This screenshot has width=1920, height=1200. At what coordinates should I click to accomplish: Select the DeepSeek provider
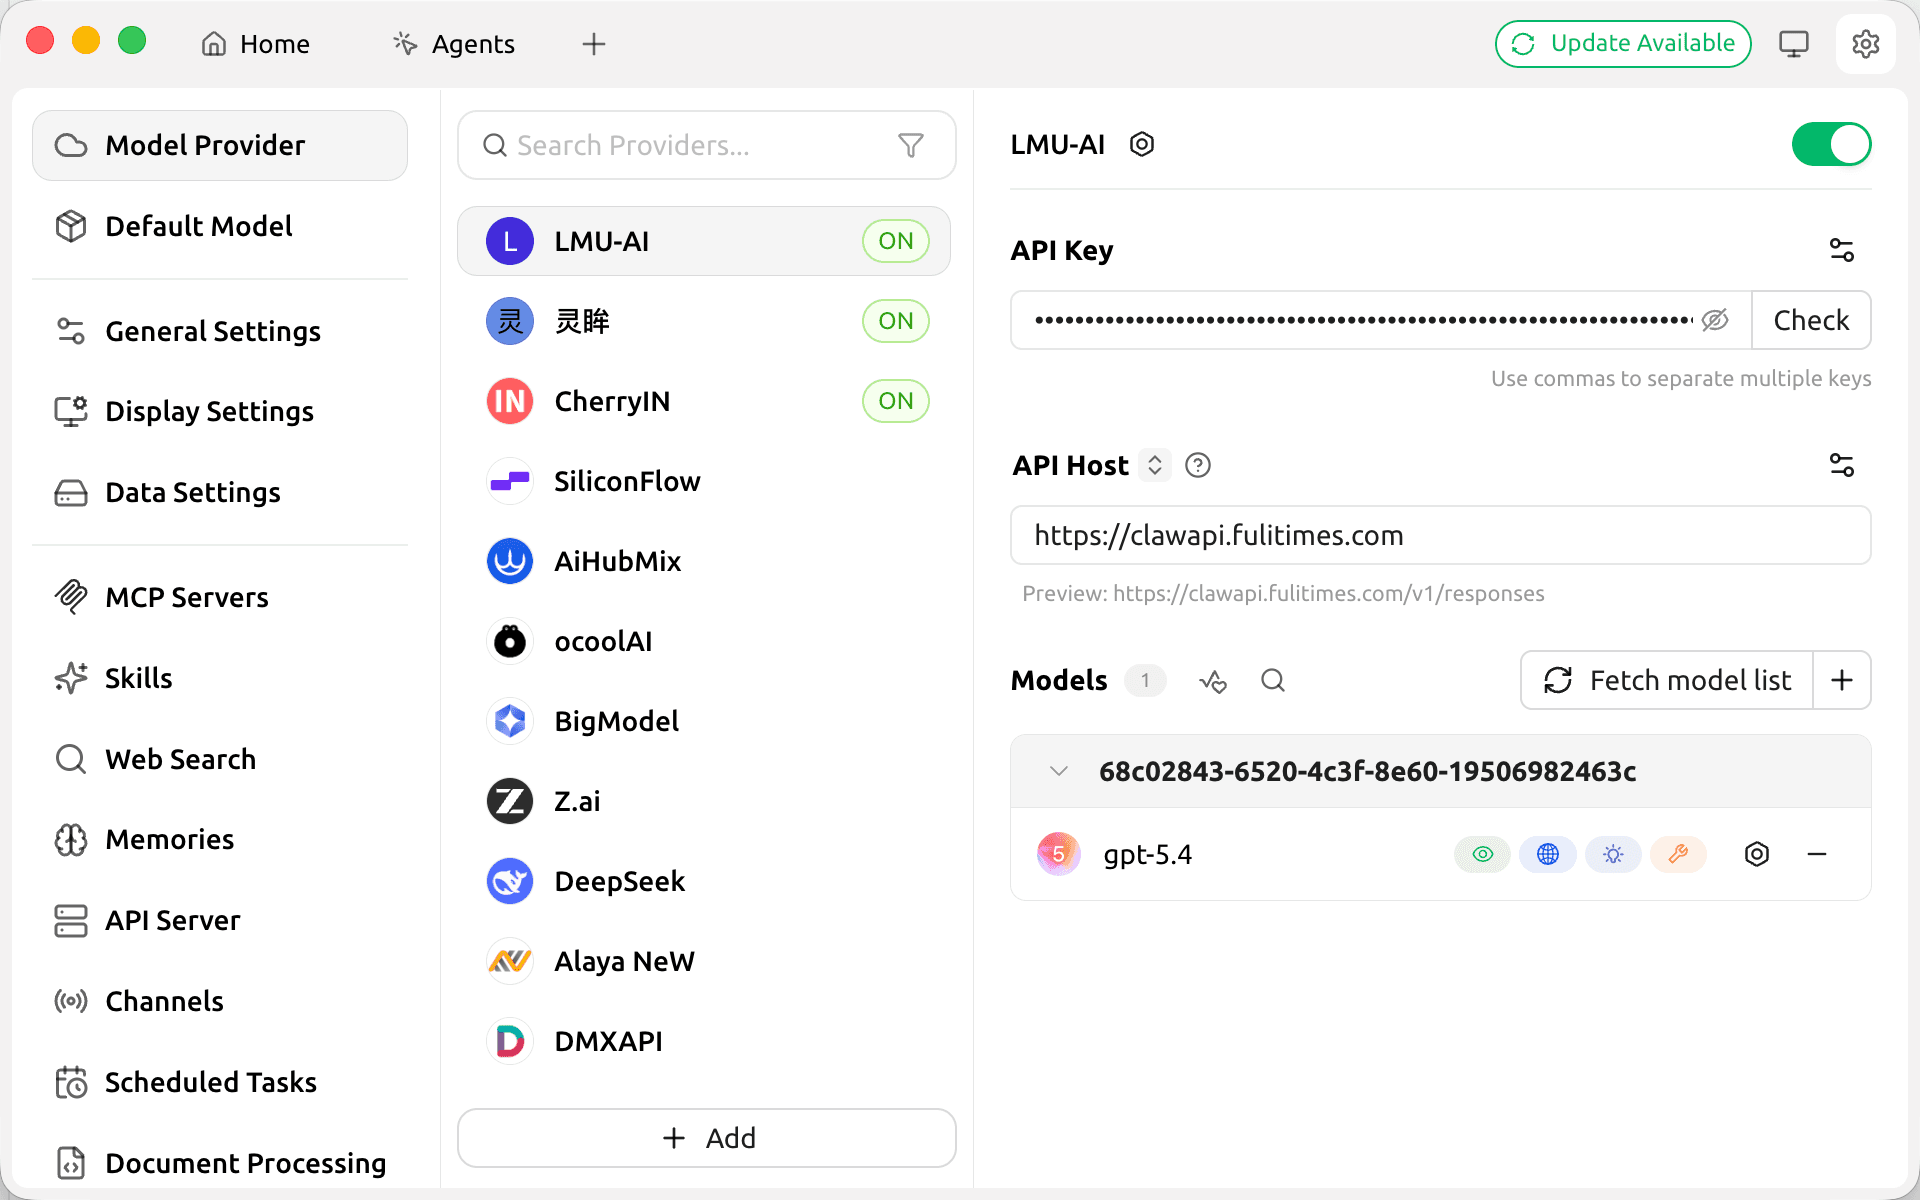[x=704, y=881]
